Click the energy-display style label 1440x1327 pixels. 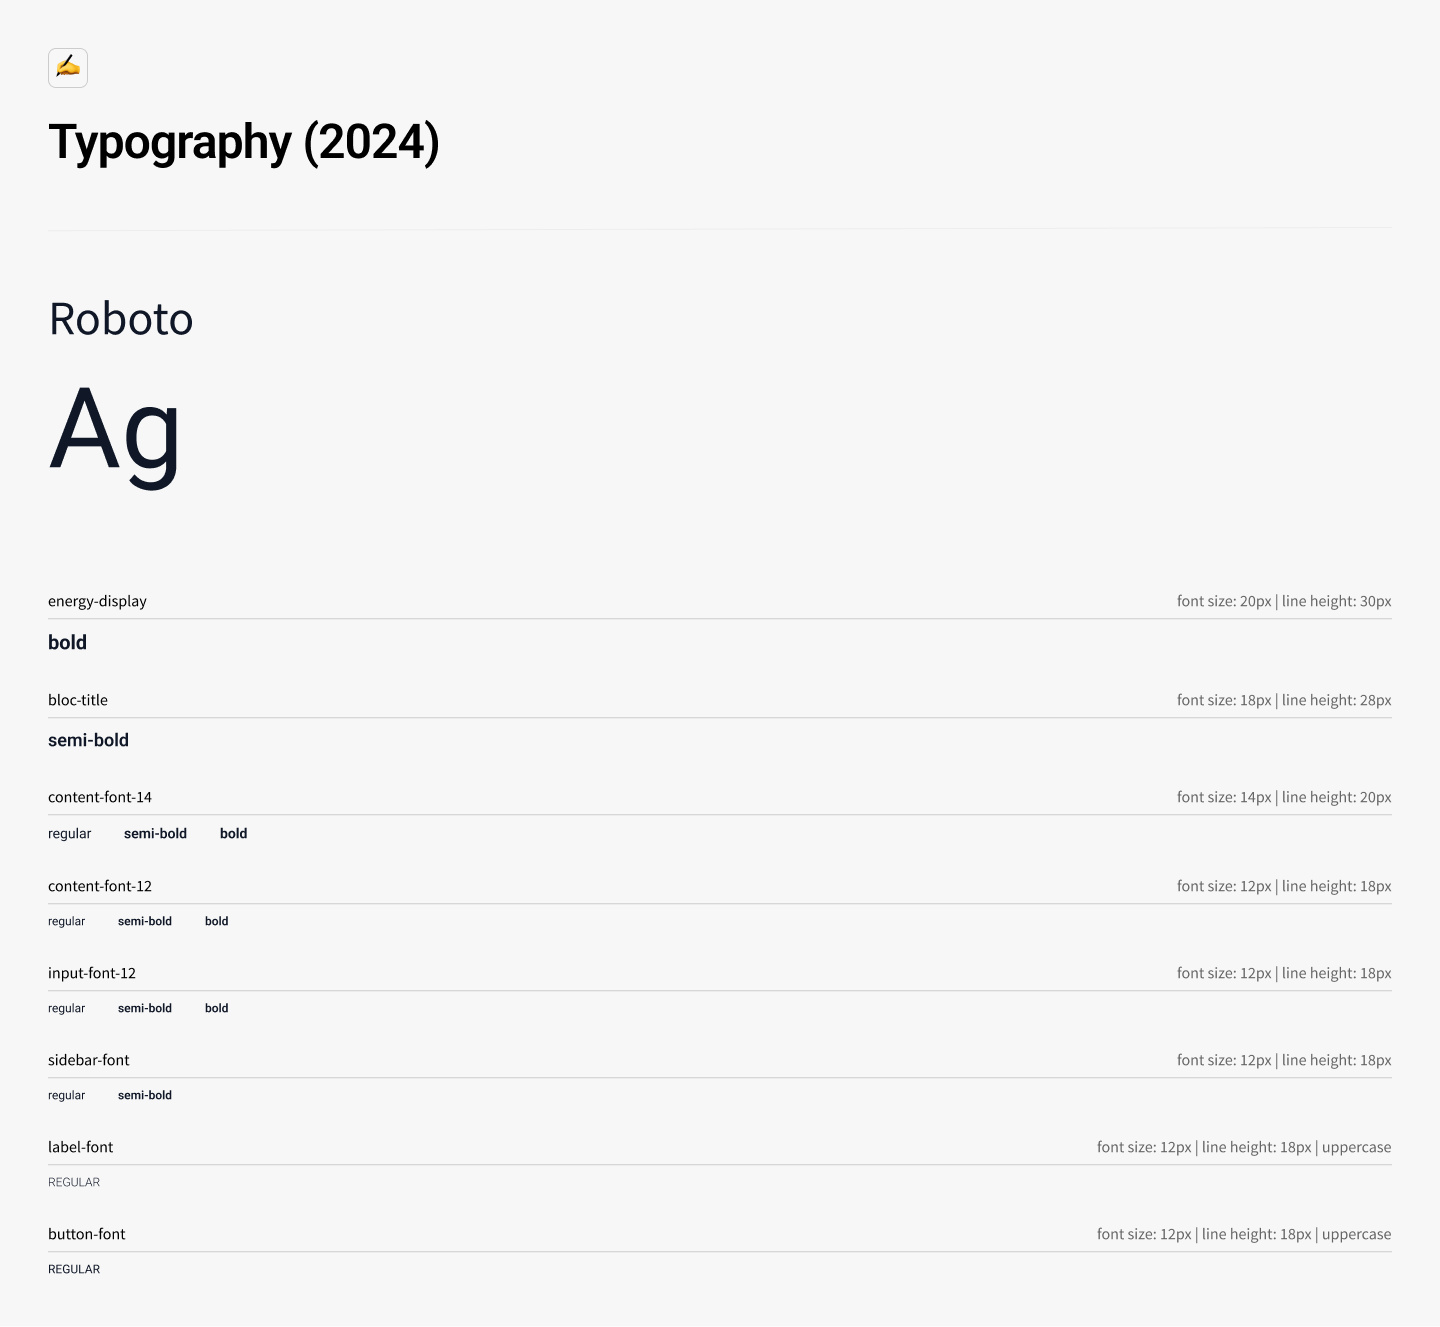(97, 601)
